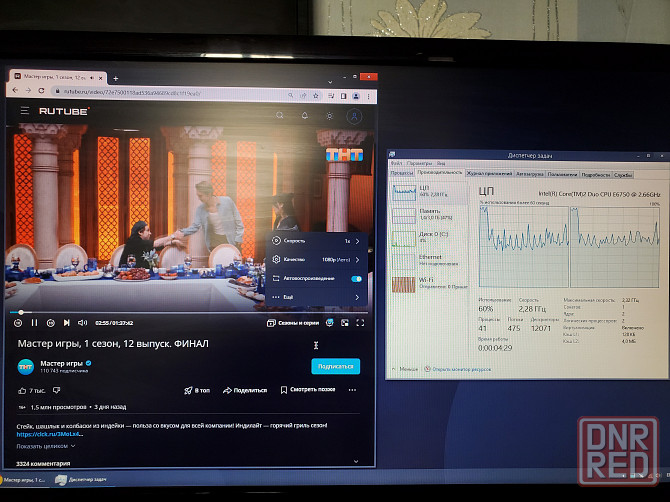Open the Скорость playback speed submenu
The width and height of the screenshot is (670, 502).
click(316, 241)
